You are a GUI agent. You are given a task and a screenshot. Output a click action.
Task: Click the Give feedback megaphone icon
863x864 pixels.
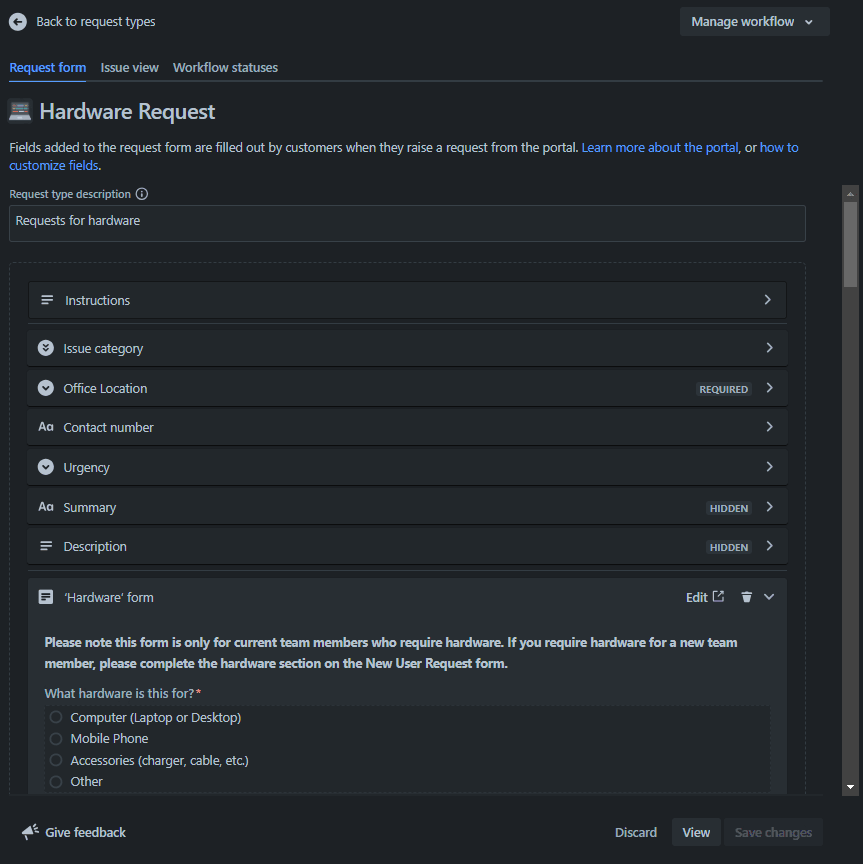pos(30,831)
